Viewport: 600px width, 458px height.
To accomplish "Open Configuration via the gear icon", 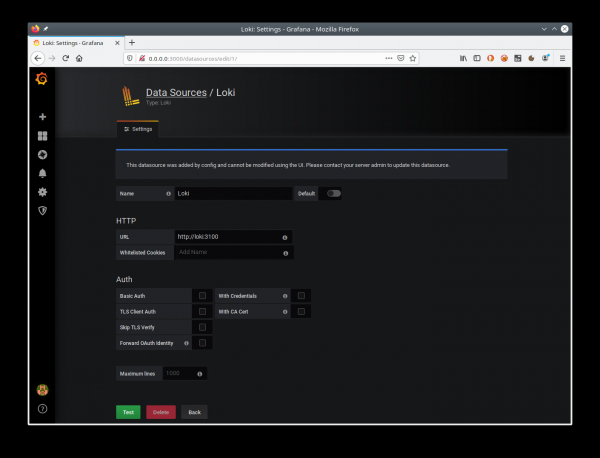I will pyautogui.click(x=42, y=192).
